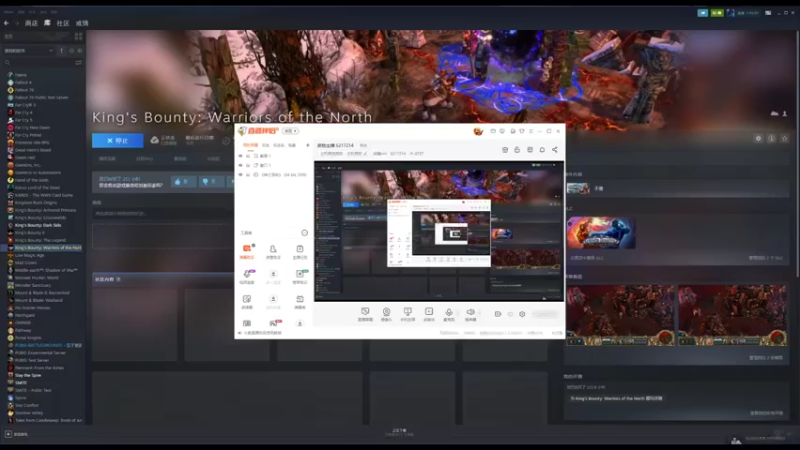Image resolution: width=800 pixels, height=450 pixels.
Task: Open the 商店 store tab in Steam
Action: pyautogui.click(x=31, y=23)
